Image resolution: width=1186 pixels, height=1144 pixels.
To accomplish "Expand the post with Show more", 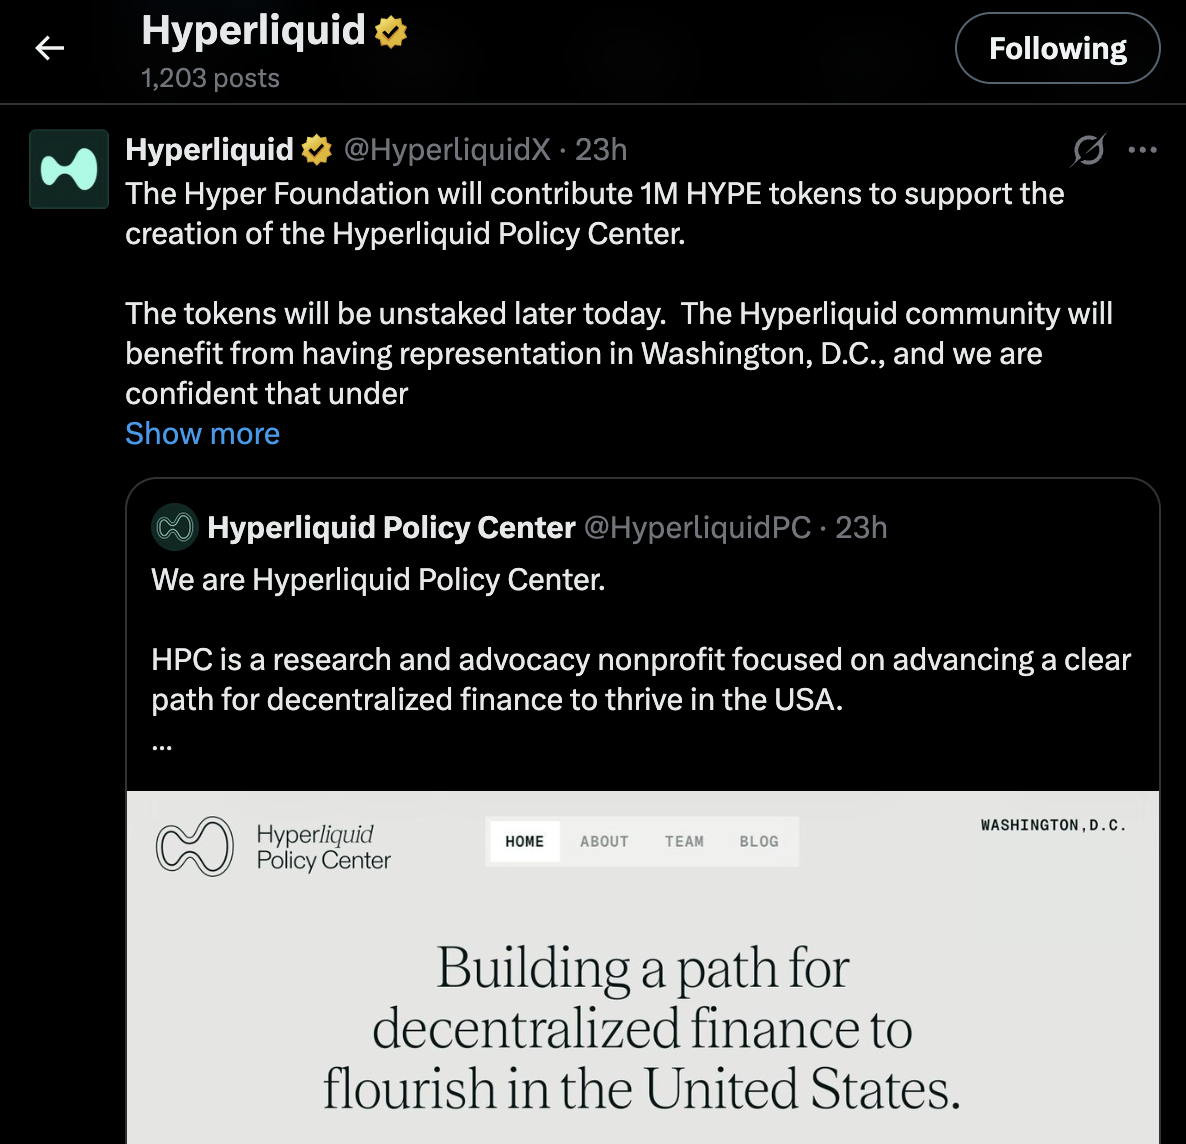I will coord(202,433).
